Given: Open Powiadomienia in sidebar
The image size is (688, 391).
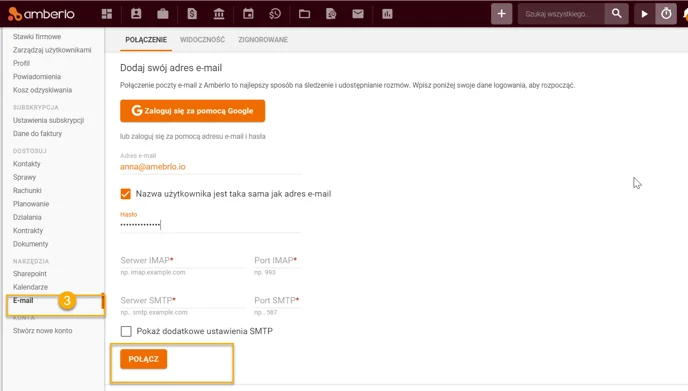Looking at the screenshot, I should [x=36, y=76].
